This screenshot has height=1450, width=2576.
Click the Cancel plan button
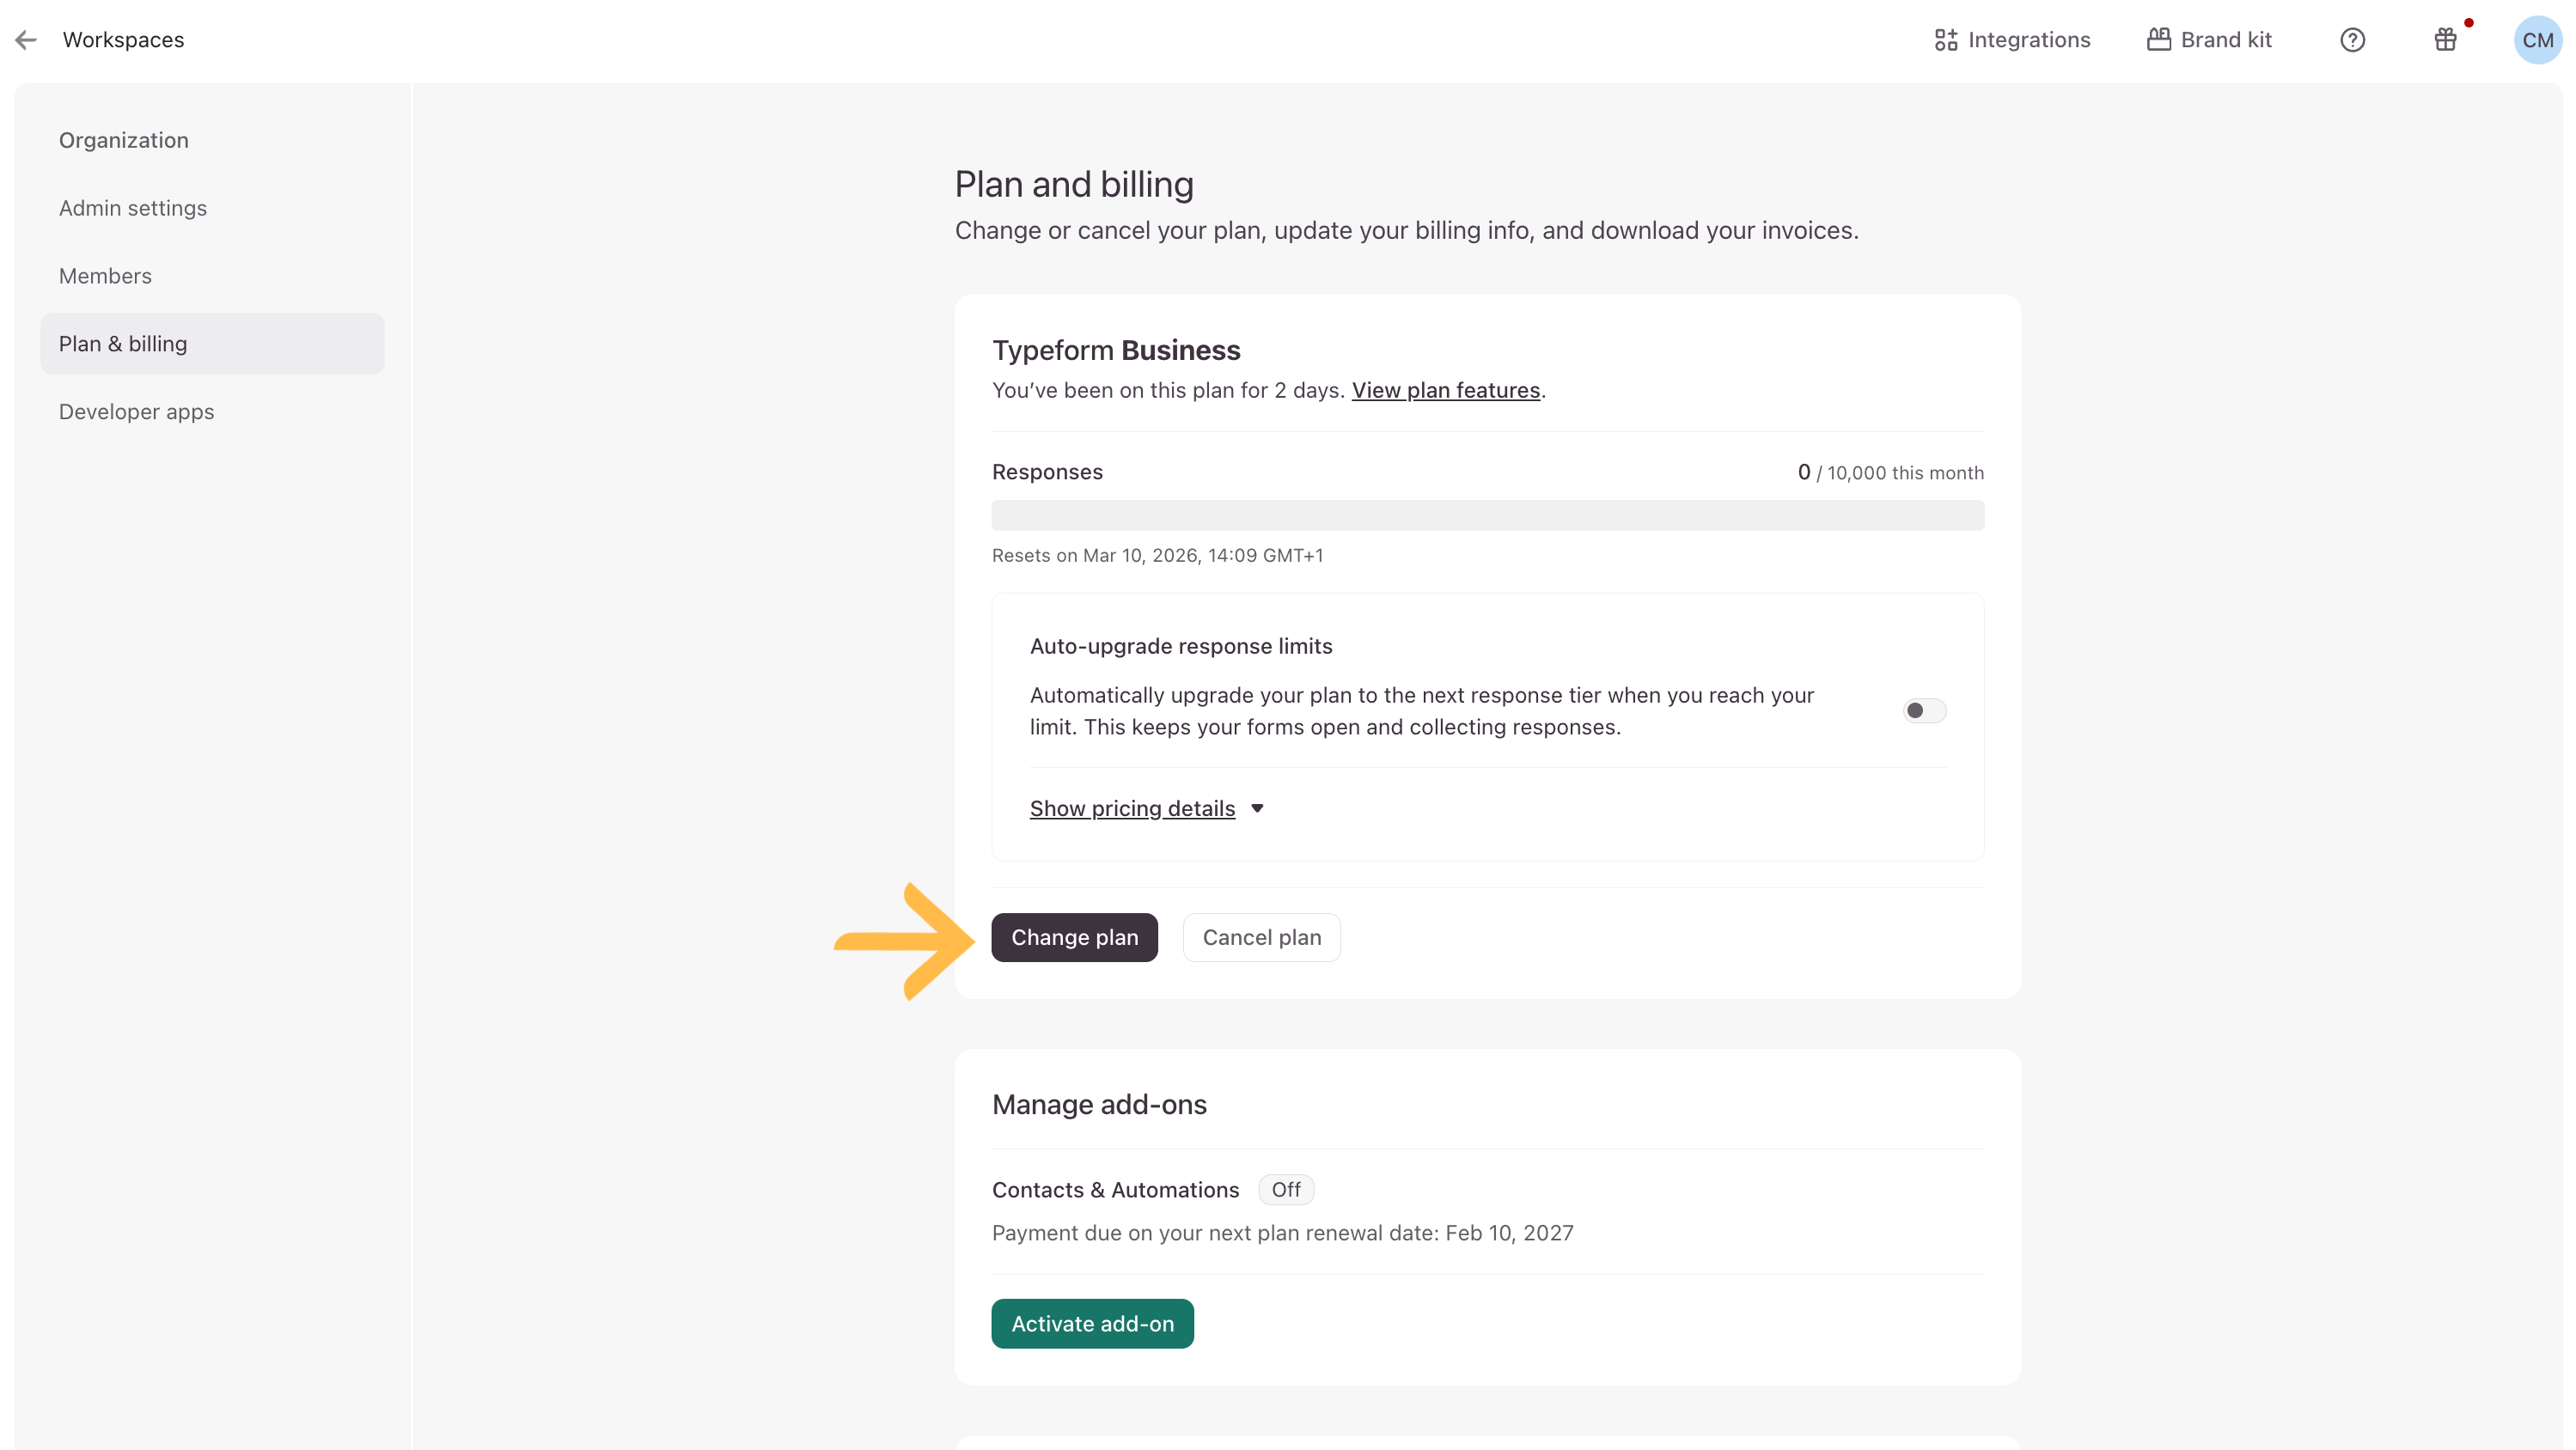(1261, 937)
